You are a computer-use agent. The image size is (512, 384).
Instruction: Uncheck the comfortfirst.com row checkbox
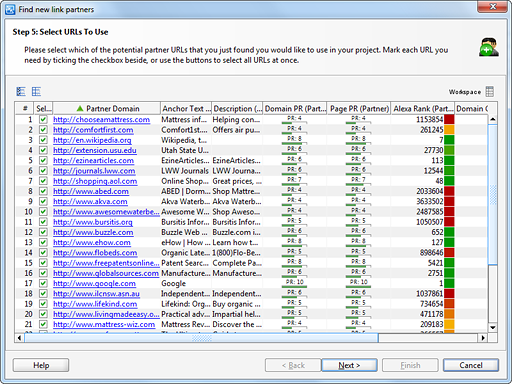[x=43, y=130]
